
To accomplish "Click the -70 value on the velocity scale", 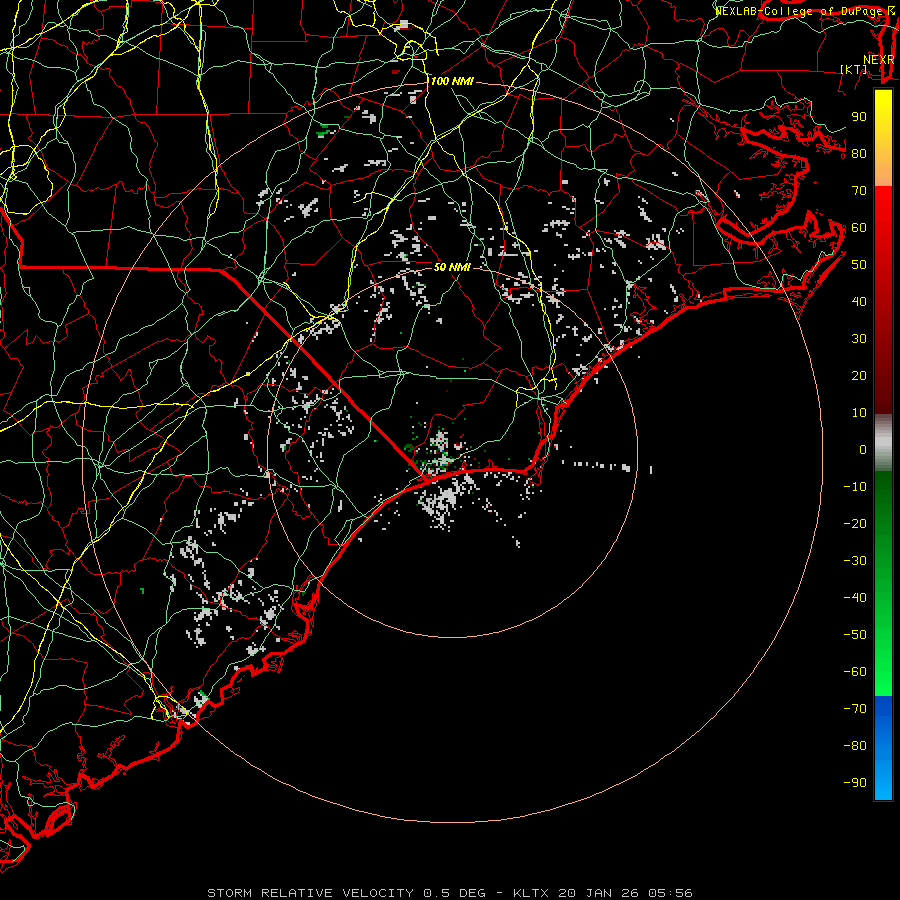I will click(855, 709).
